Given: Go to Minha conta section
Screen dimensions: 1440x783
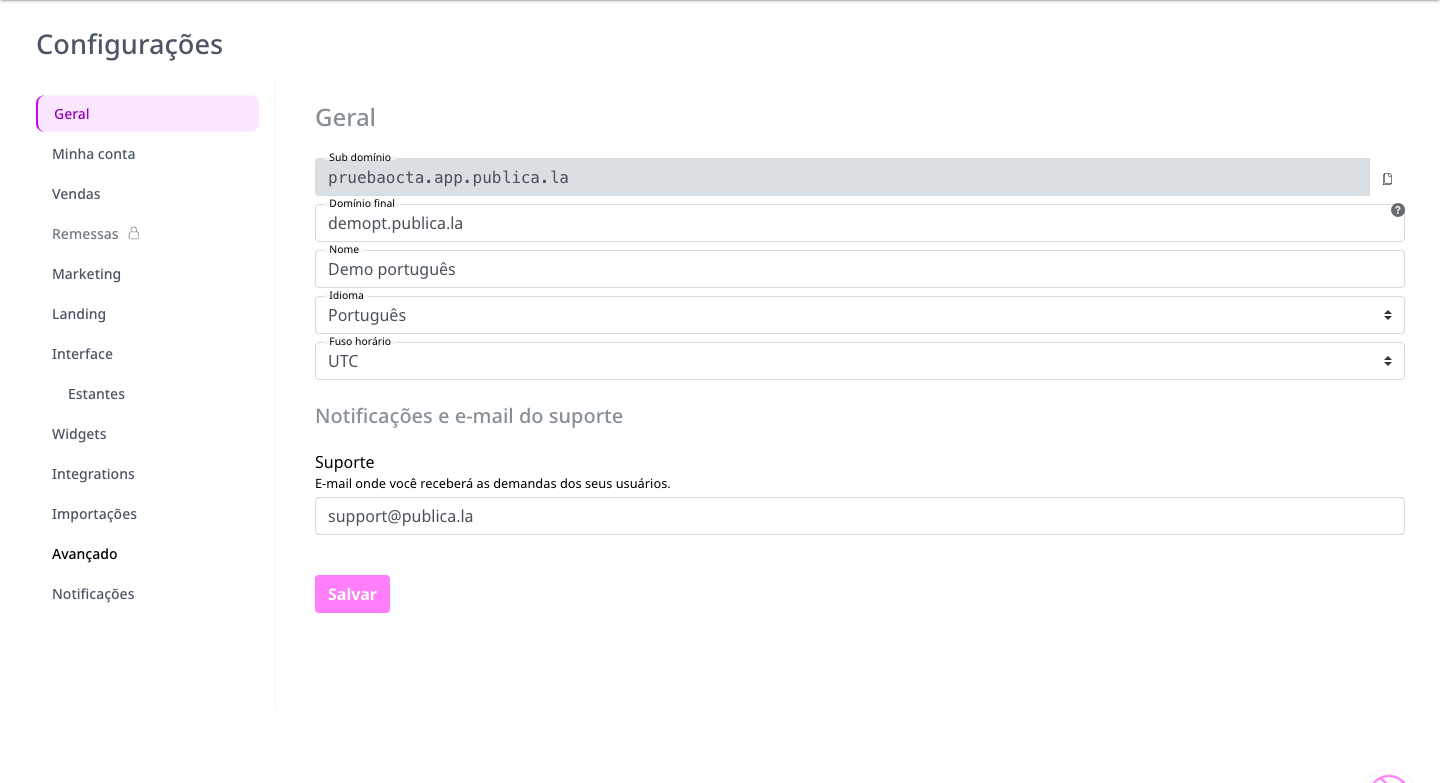Looking at the screenshot, I should (93, 154).
